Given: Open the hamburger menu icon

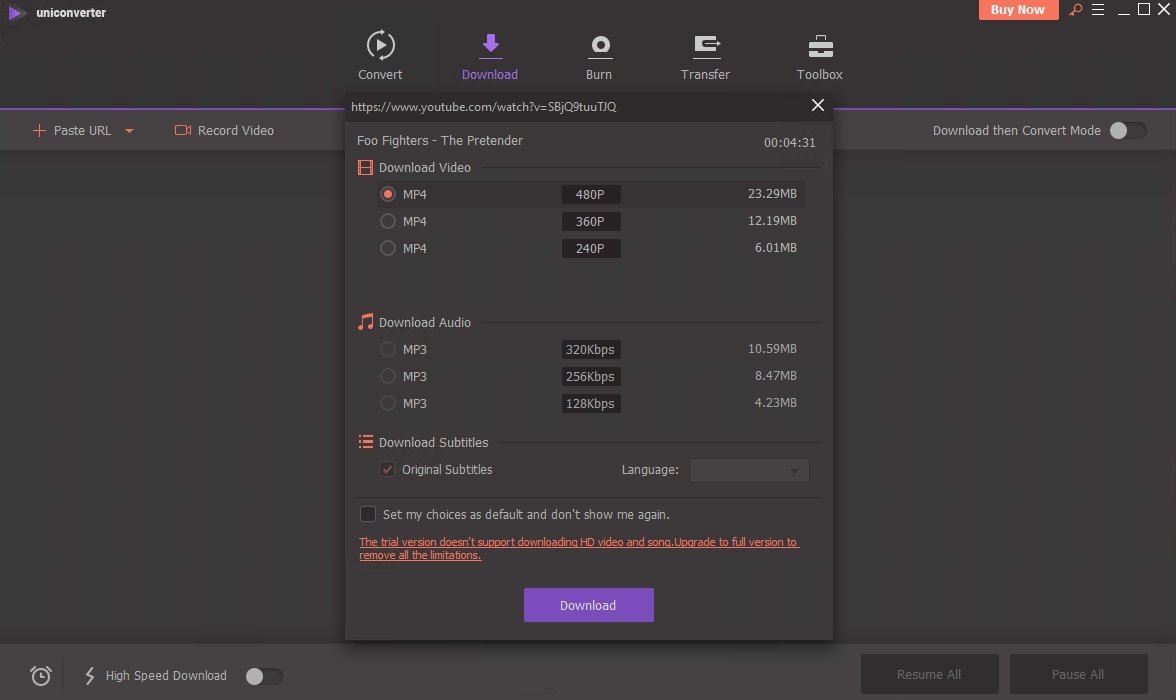Looking at the screenshot, I should pyautogui.click(x=1098, y=10).
